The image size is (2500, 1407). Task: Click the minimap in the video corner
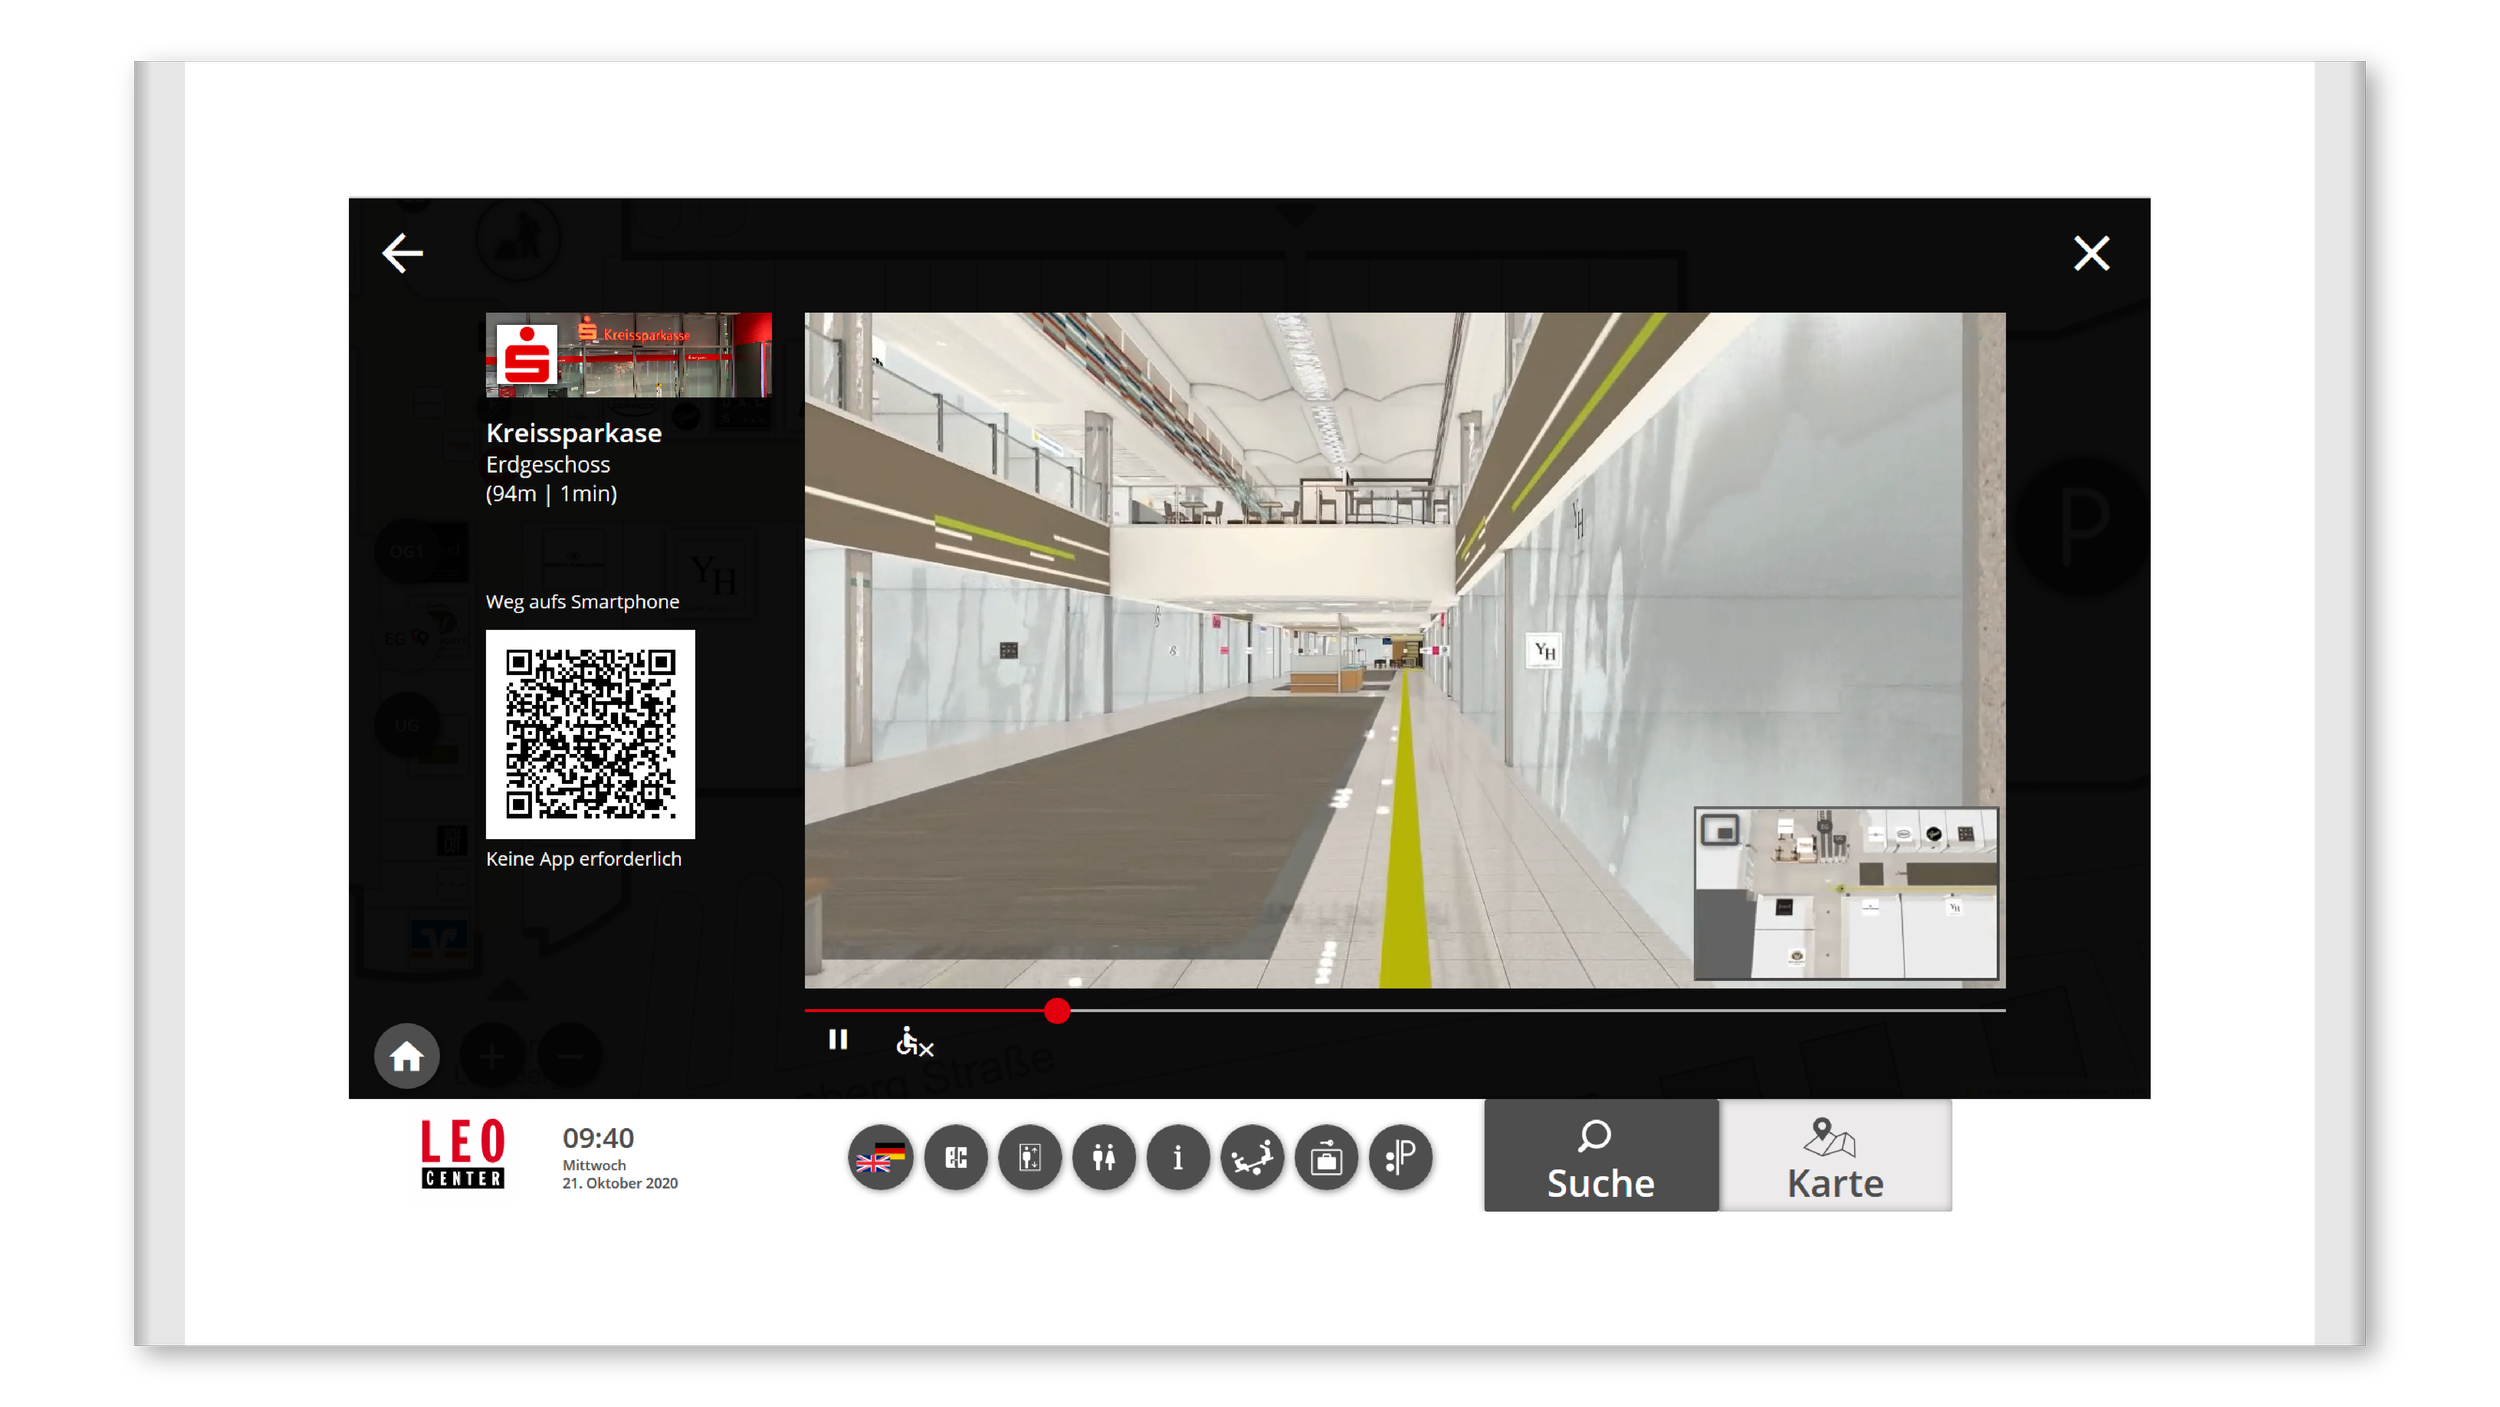point(1846,894)
